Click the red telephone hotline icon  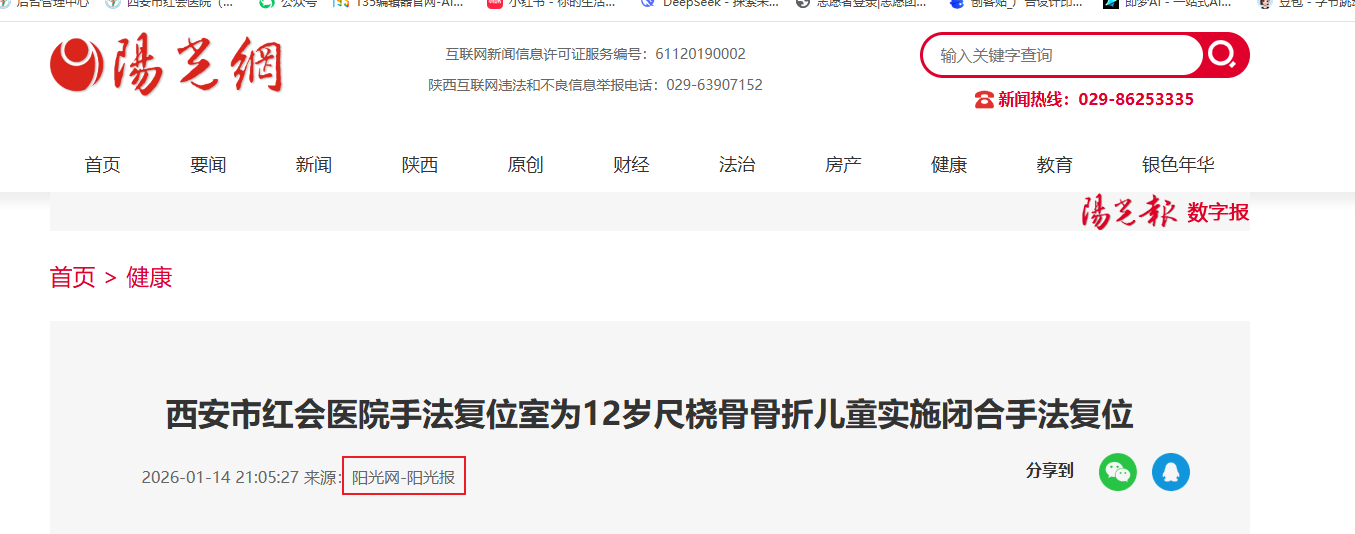click(x=984, y=99)
